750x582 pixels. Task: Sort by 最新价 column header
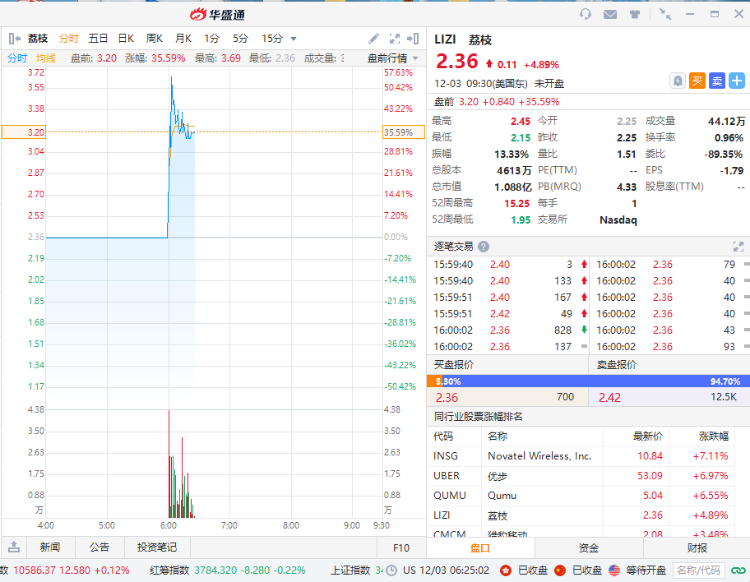point(648,436)
